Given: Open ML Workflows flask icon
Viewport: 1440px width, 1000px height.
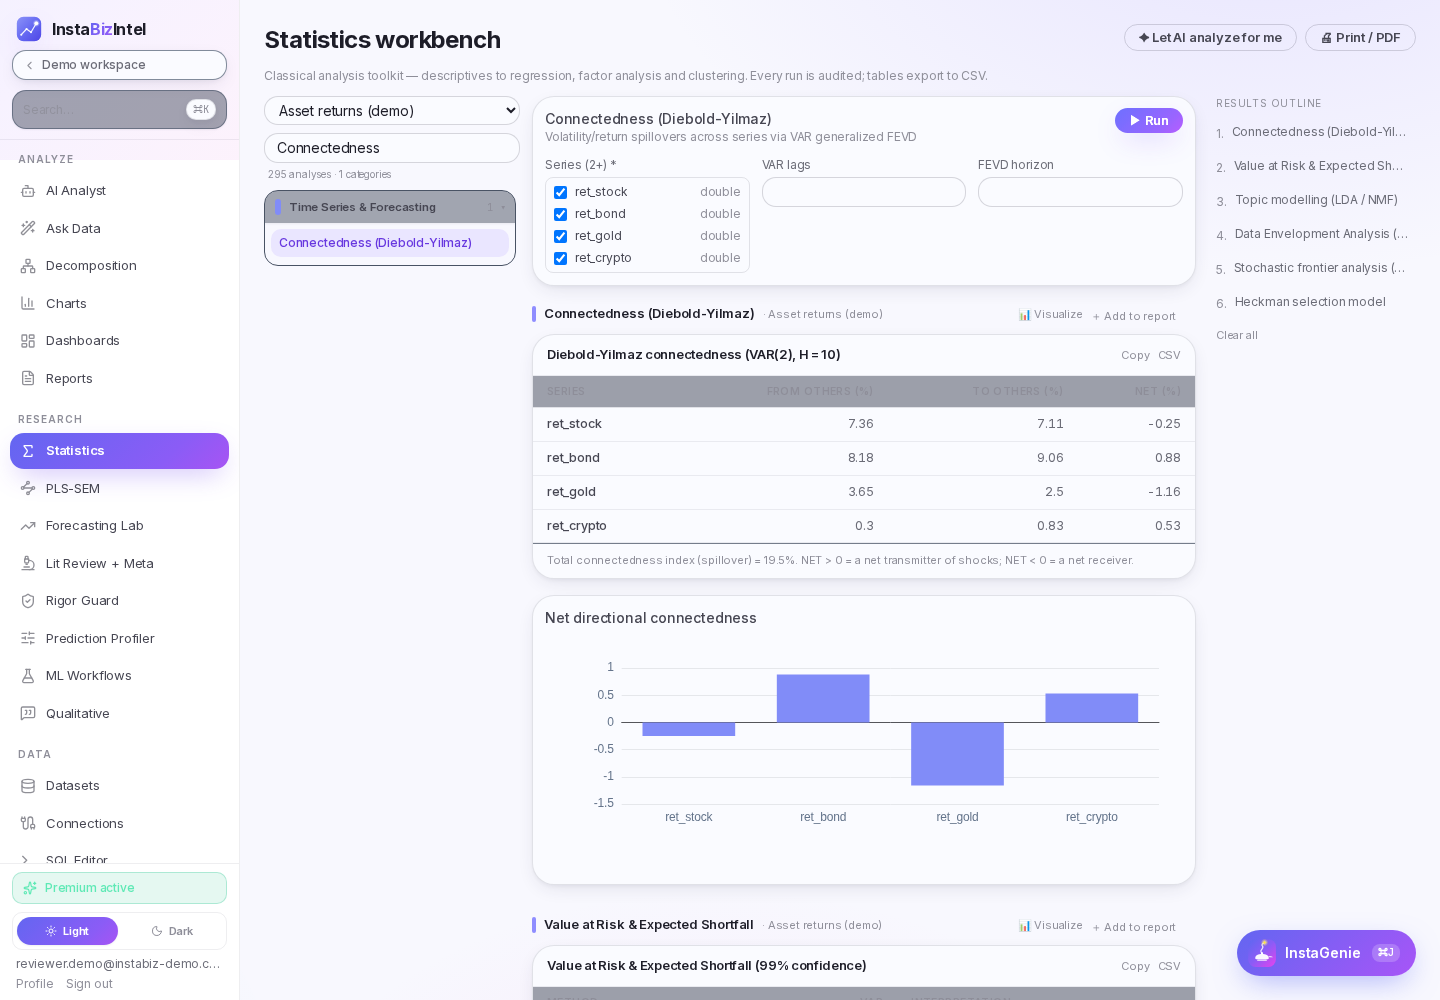Looking at the screenshot, I should (x=28, y=676).
